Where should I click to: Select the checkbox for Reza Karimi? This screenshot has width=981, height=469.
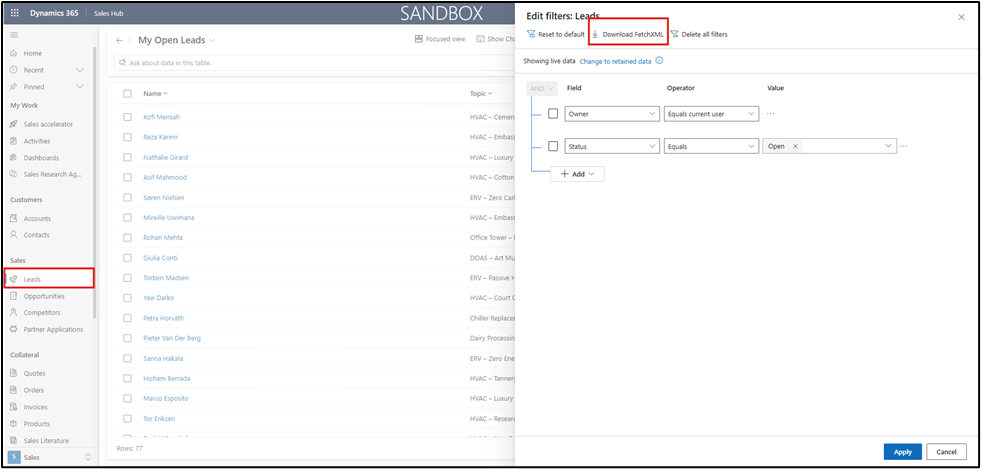pyautogui.click(x=128, y=137)
